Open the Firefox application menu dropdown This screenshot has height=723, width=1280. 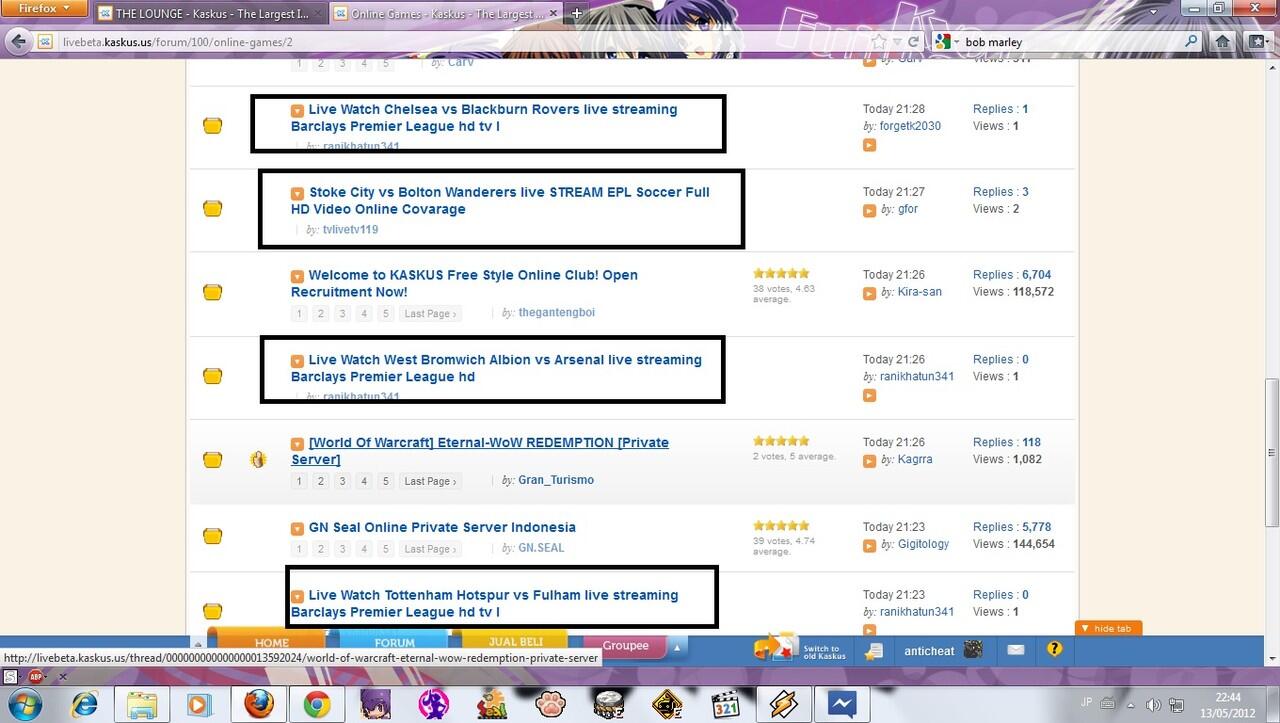[x=44, y=9]
